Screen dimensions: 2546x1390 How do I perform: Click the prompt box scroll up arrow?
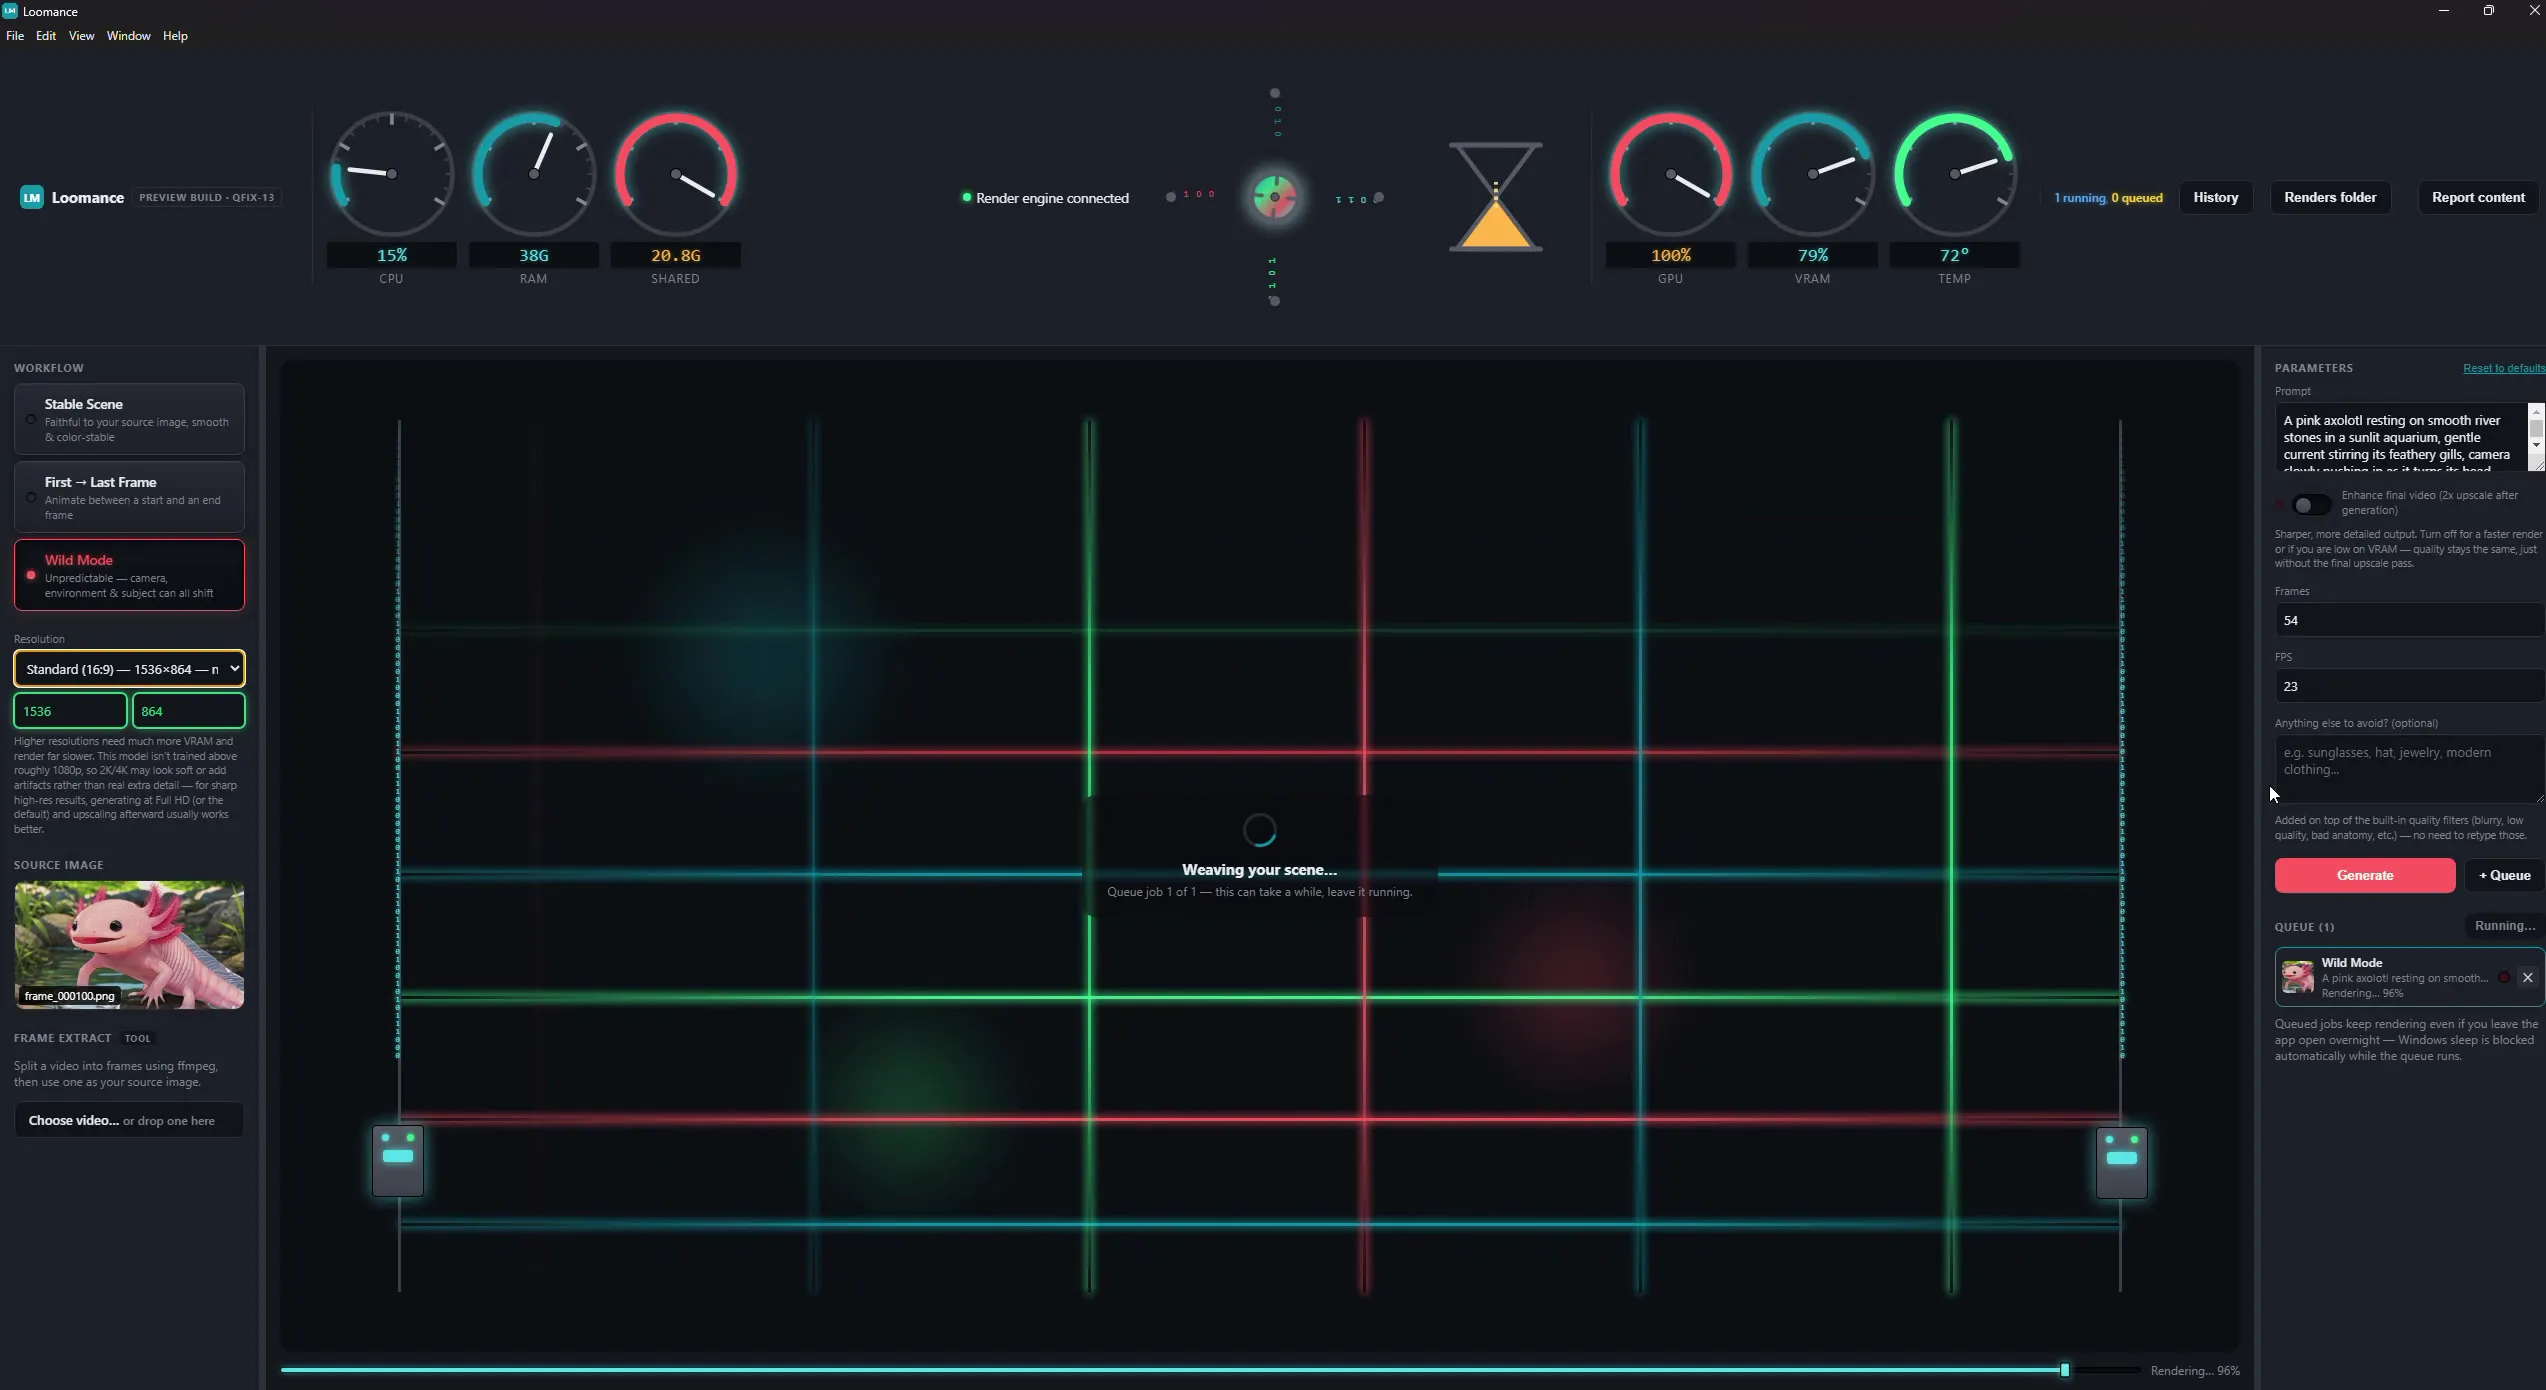click(x=2536, y=410)
